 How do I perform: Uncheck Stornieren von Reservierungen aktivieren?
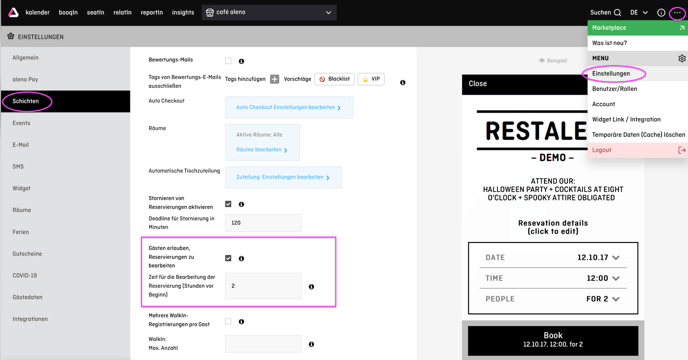pos(228,204)
